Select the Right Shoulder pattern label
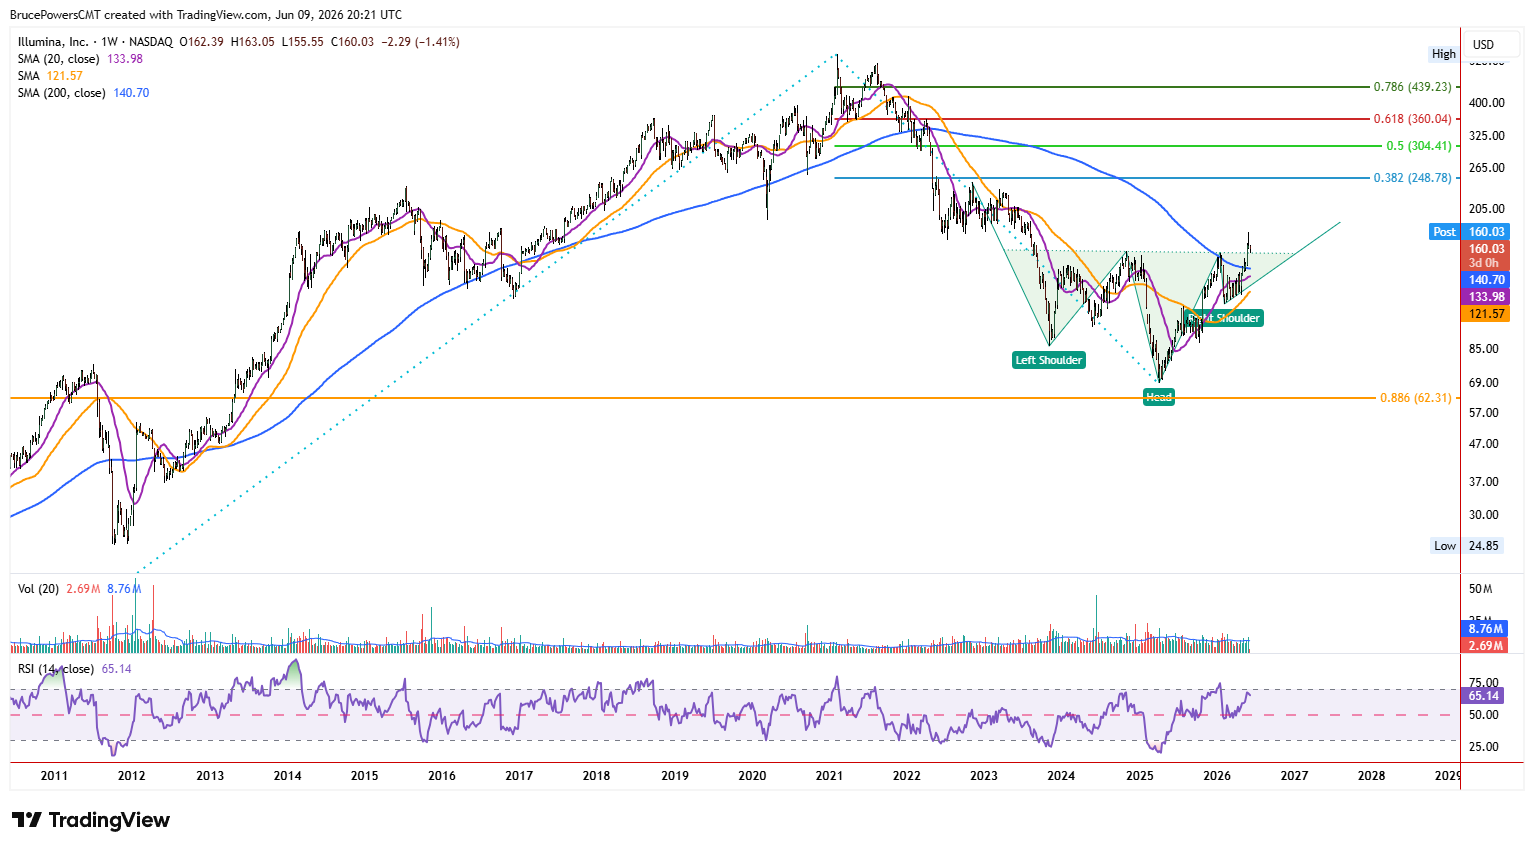Screen dimensions: 1534x850 (x=1224, y=318)
